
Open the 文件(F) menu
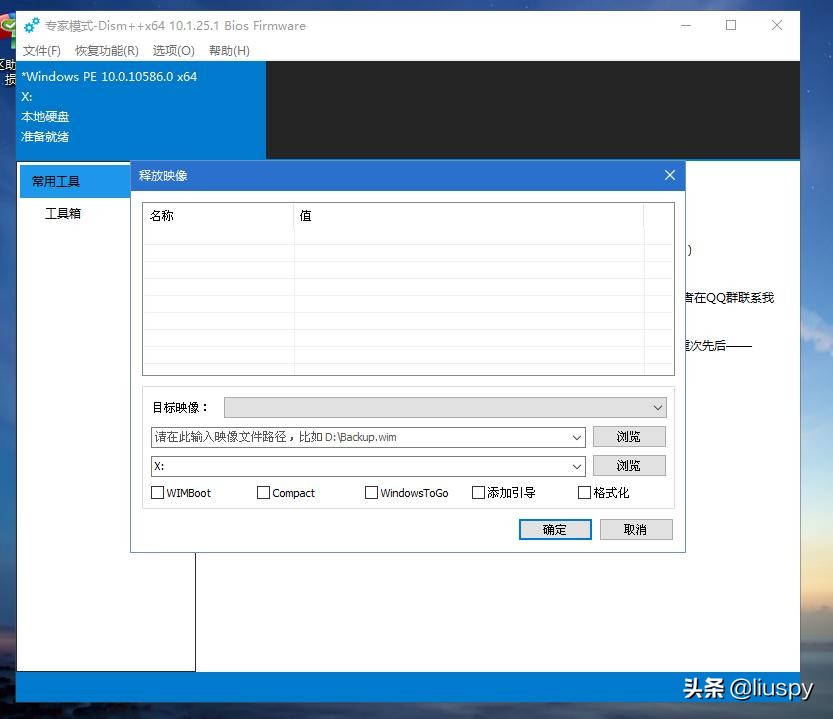tap(41, 50)
